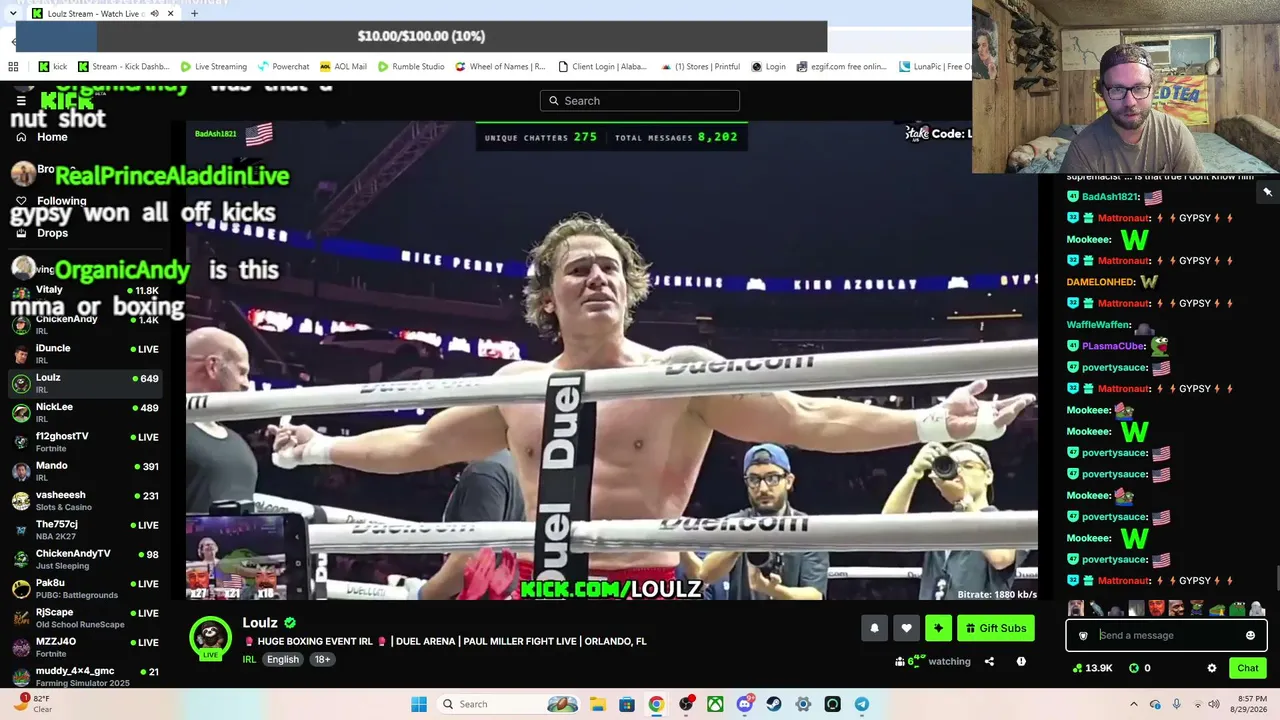This screenshot has width=1280, height=720.
Task: Click the pinned message icon in chat
Action: 1268,192
